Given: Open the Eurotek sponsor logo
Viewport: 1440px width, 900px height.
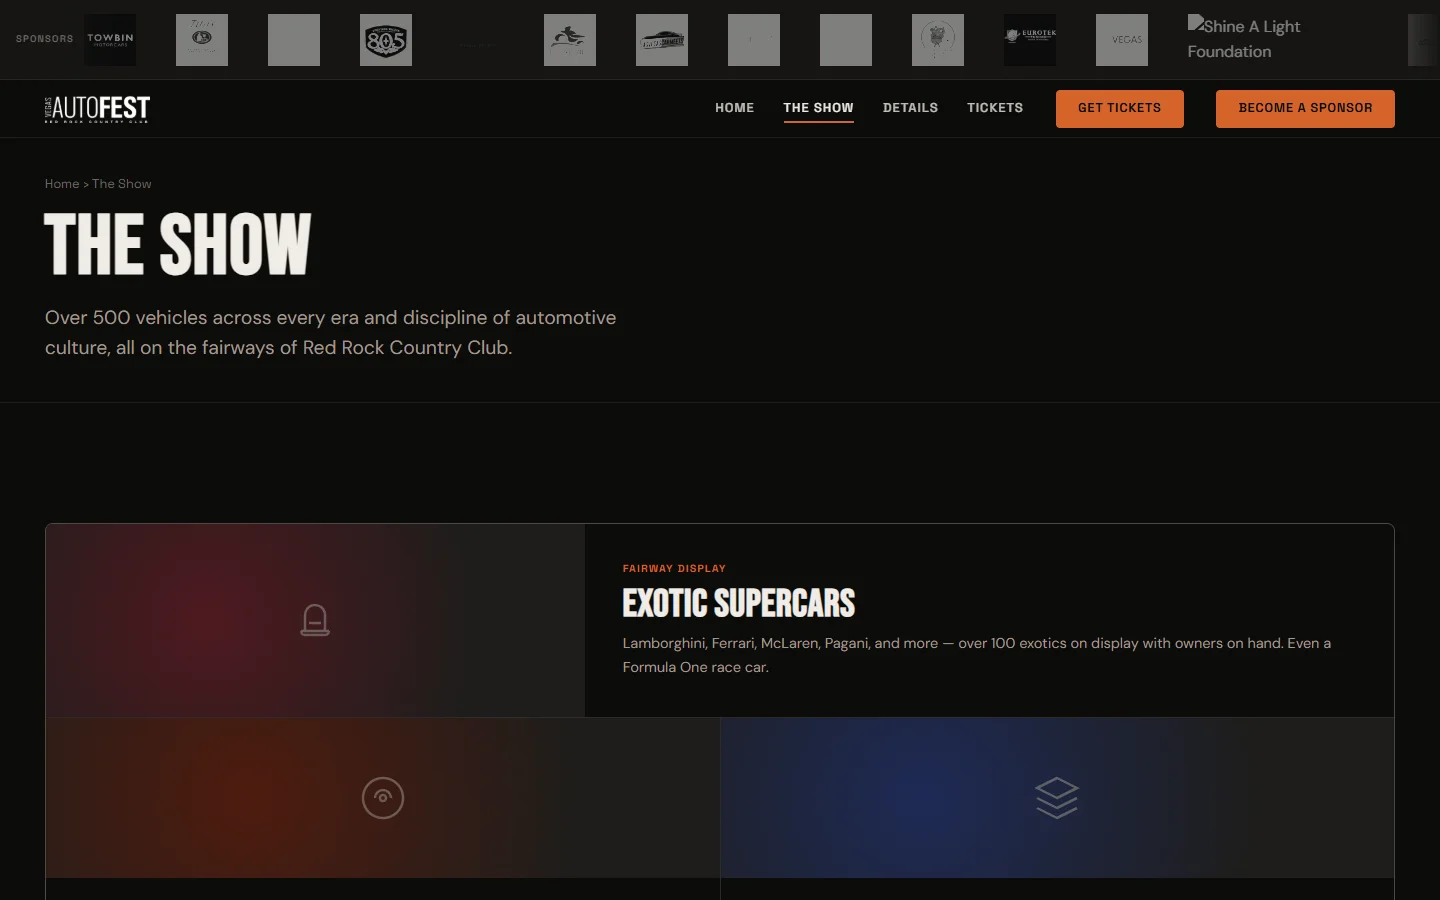Looking at the screenshot, I should click(1030, 40).
